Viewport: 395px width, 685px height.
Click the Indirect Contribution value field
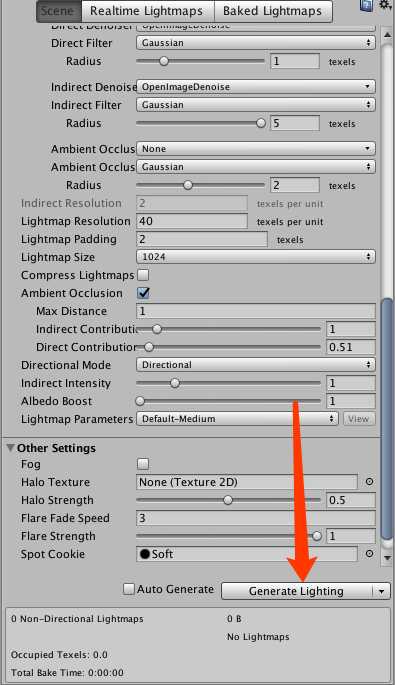click(350, 329)
